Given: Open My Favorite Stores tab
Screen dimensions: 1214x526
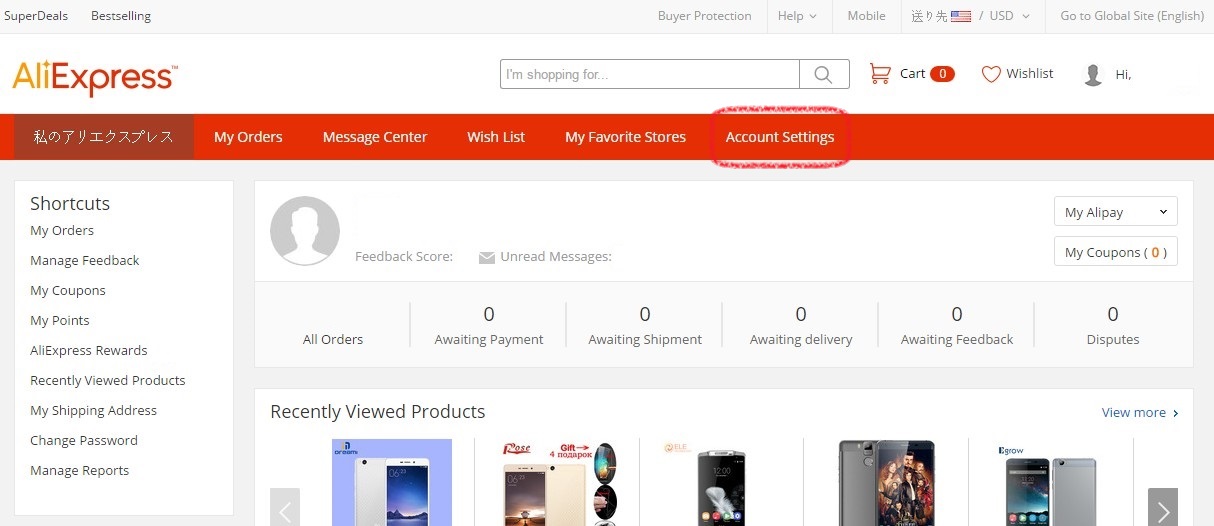Looking at the screenshot, I should point(626,137).
